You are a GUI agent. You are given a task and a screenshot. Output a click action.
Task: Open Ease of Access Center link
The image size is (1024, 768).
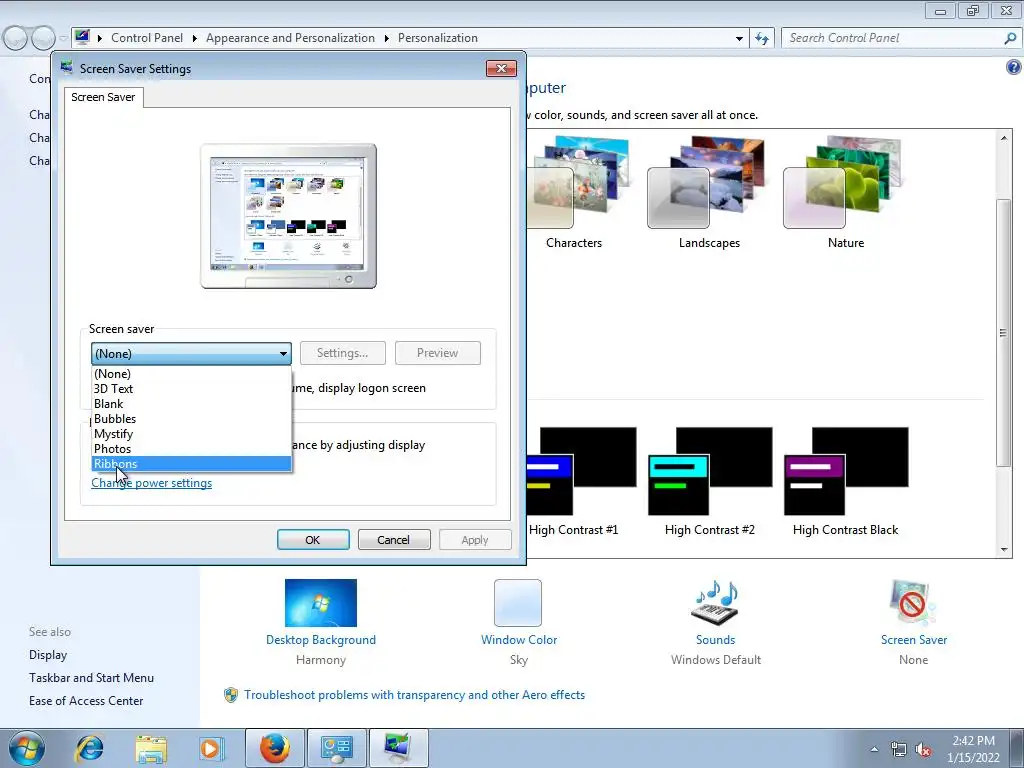point(86,701)
